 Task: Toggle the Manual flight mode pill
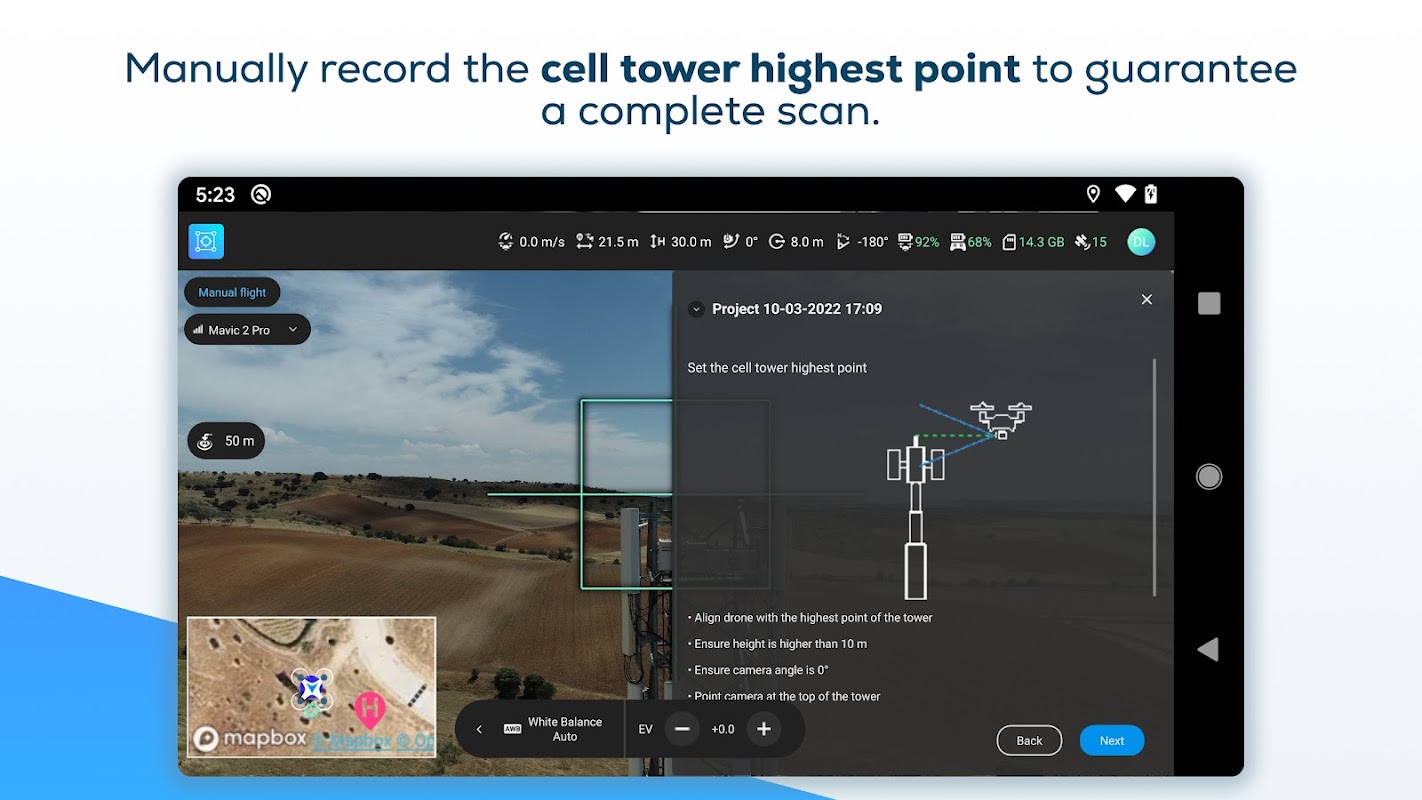click(x=232, y=292)
